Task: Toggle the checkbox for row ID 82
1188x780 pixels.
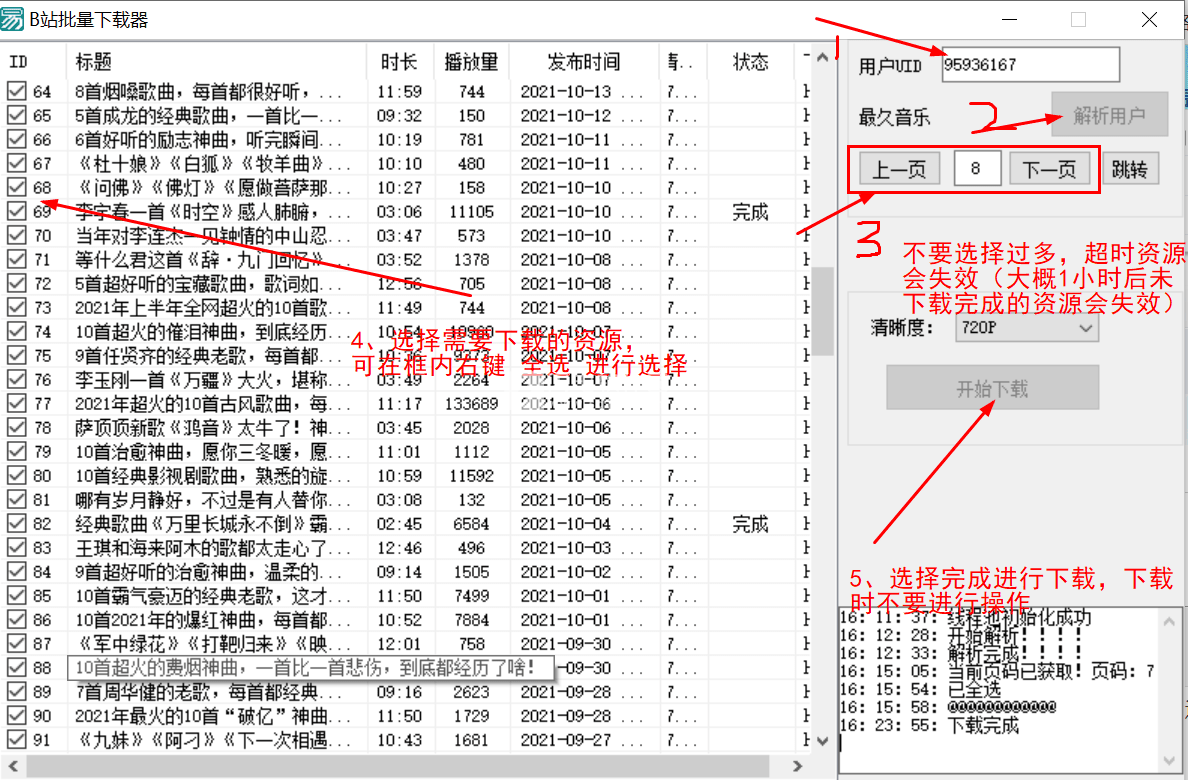Action: (16, 524)
